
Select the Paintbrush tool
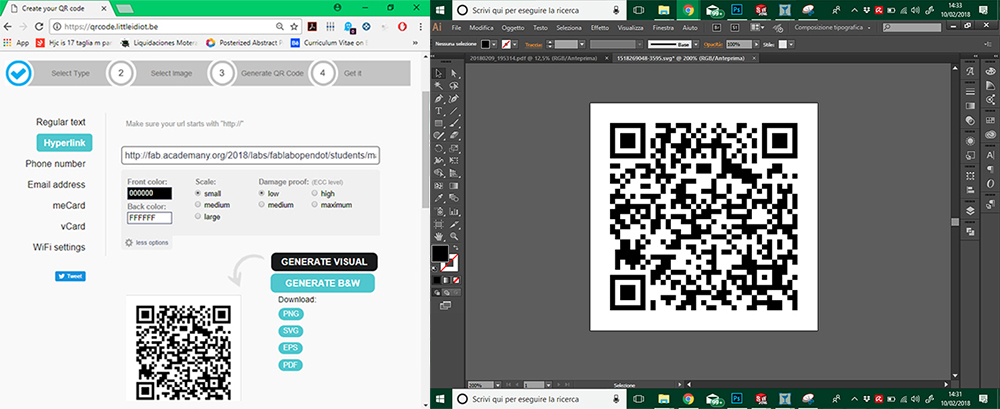tap(455, 124)
